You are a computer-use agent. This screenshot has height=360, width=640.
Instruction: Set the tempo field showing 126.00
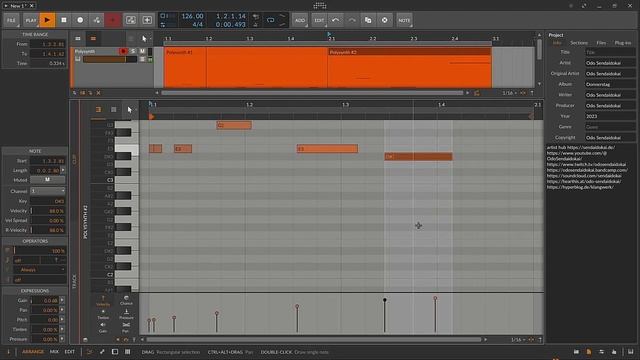click(192, 16)
